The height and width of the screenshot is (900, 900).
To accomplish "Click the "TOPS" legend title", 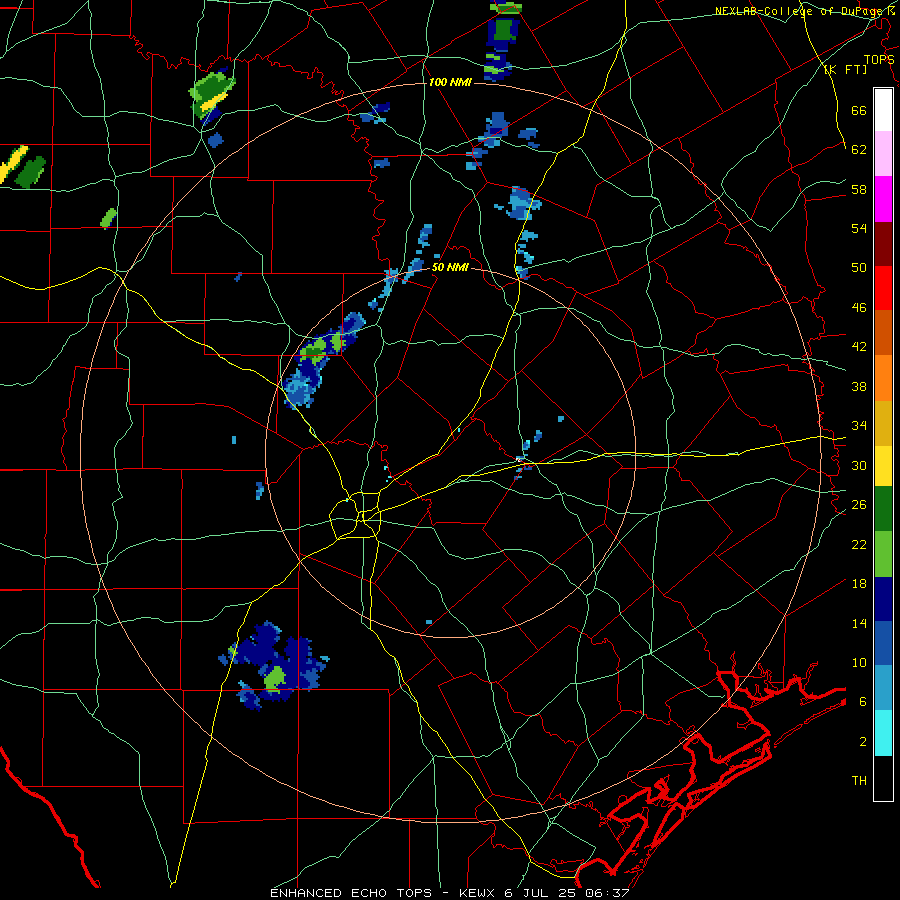I will [x=879, y=59].
